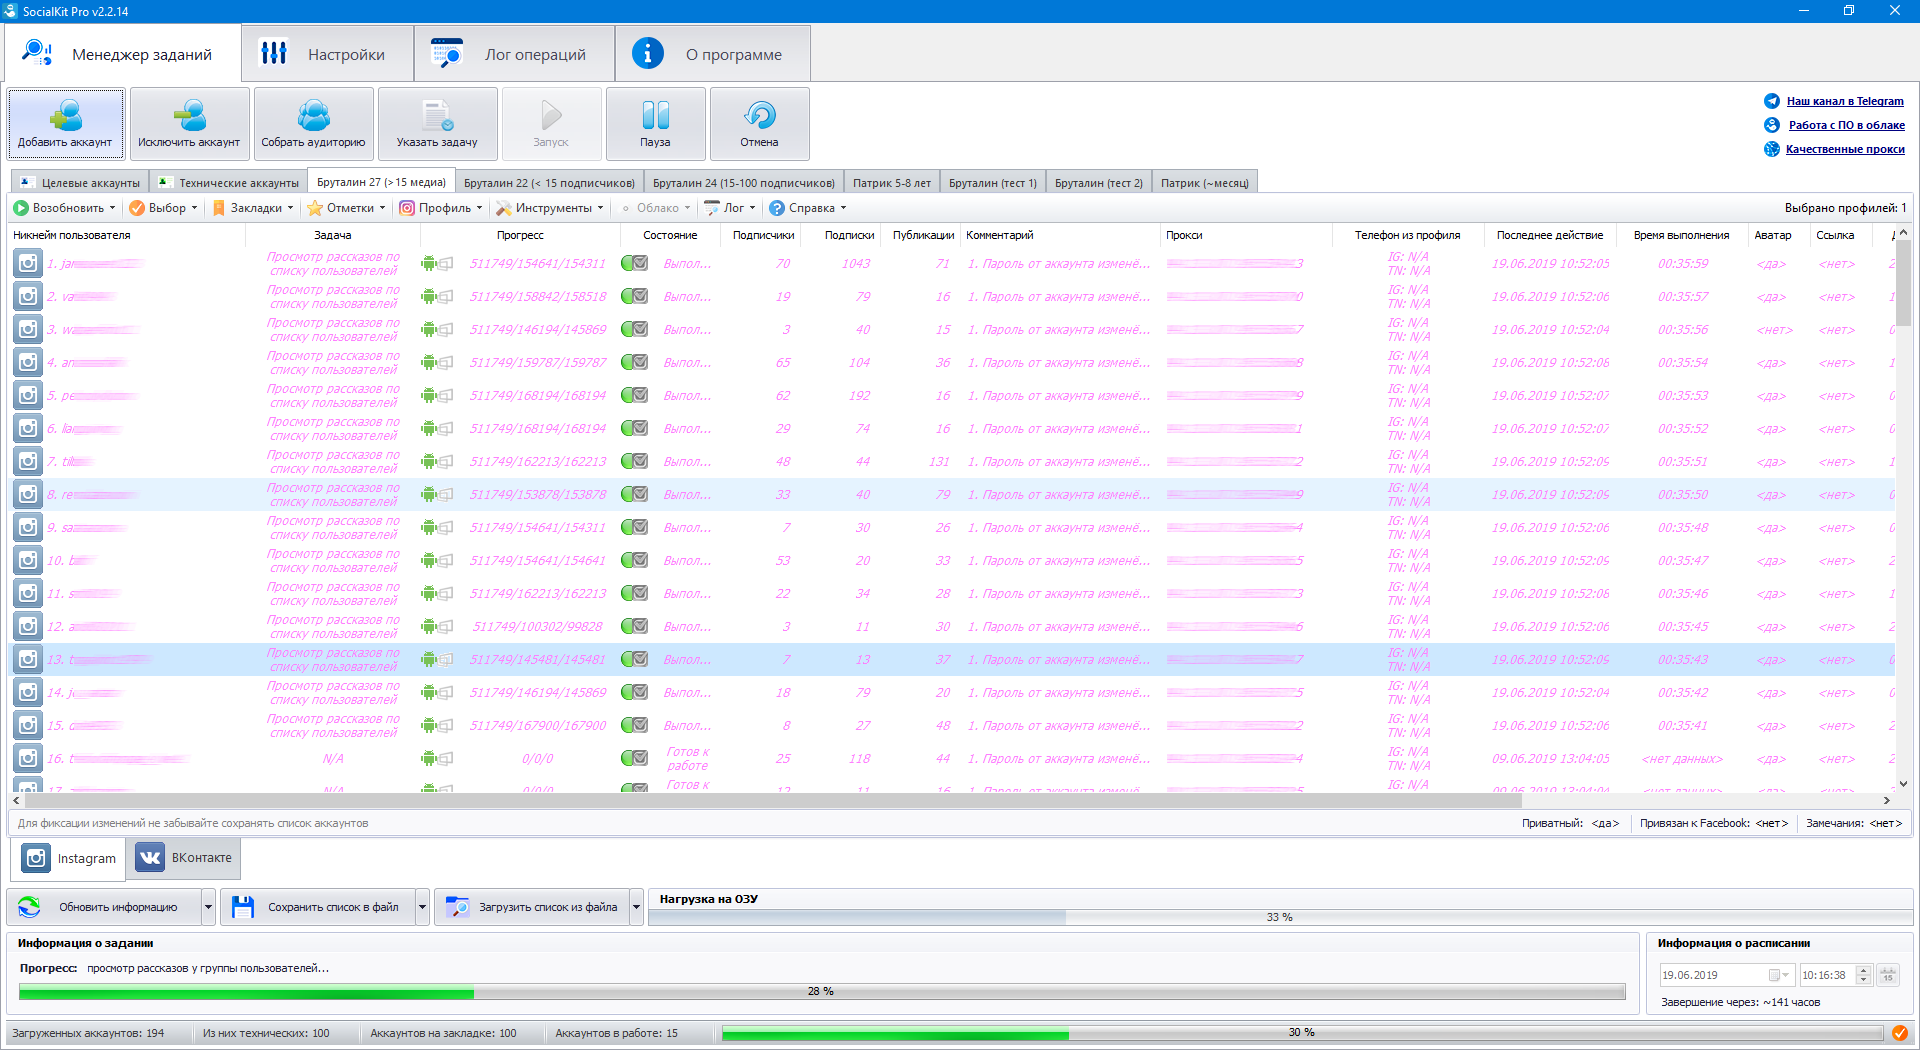Image resolution: width=1920 pixels, height=1050 pixels.
Task: Toggle state switch in row 6
Action: pos(634,428)
